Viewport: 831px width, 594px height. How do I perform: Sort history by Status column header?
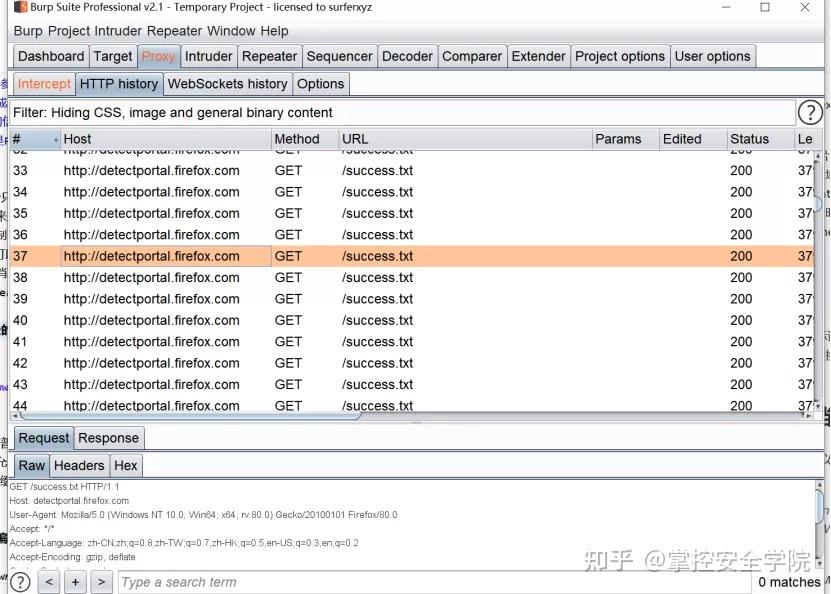coord(761,139)
